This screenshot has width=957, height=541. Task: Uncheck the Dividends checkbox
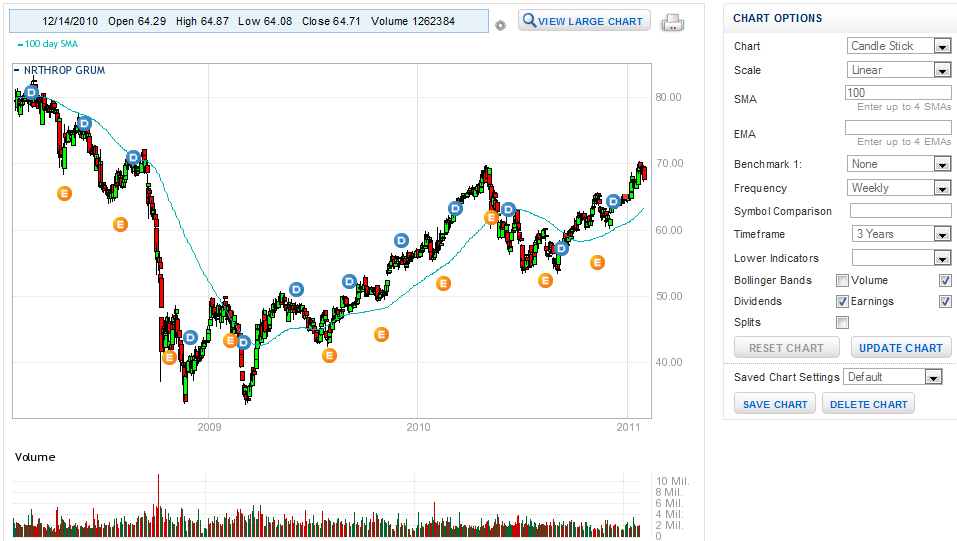point(842,301)
